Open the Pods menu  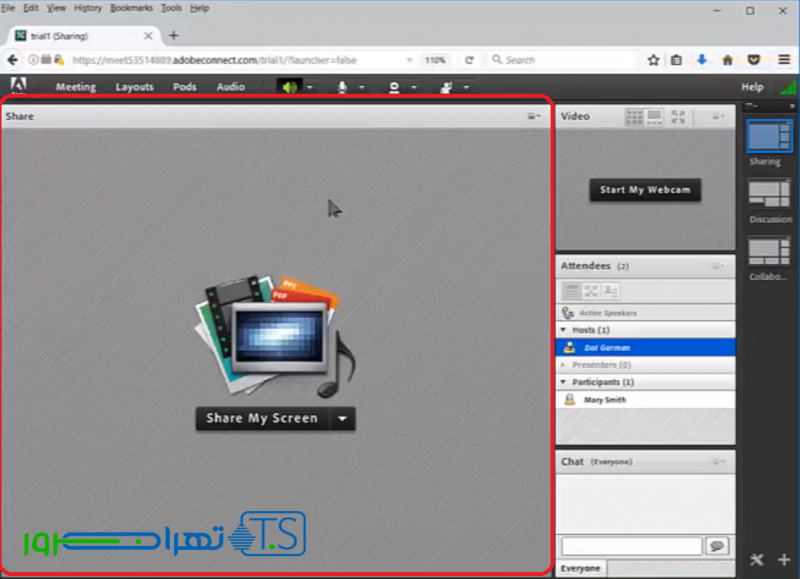(185, 87)
